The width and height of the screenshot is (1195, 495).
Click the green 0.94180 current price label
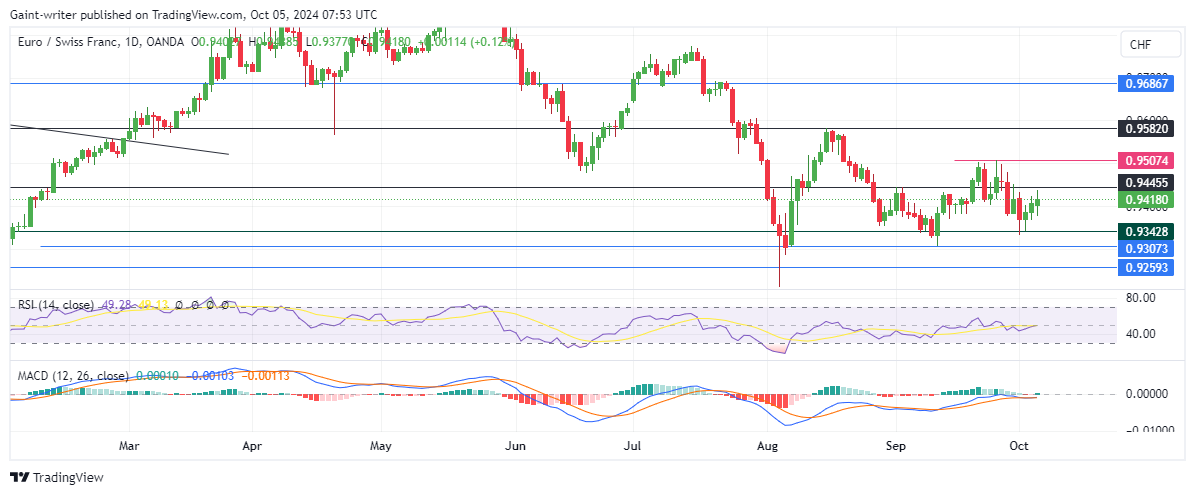click(1145, 200)
